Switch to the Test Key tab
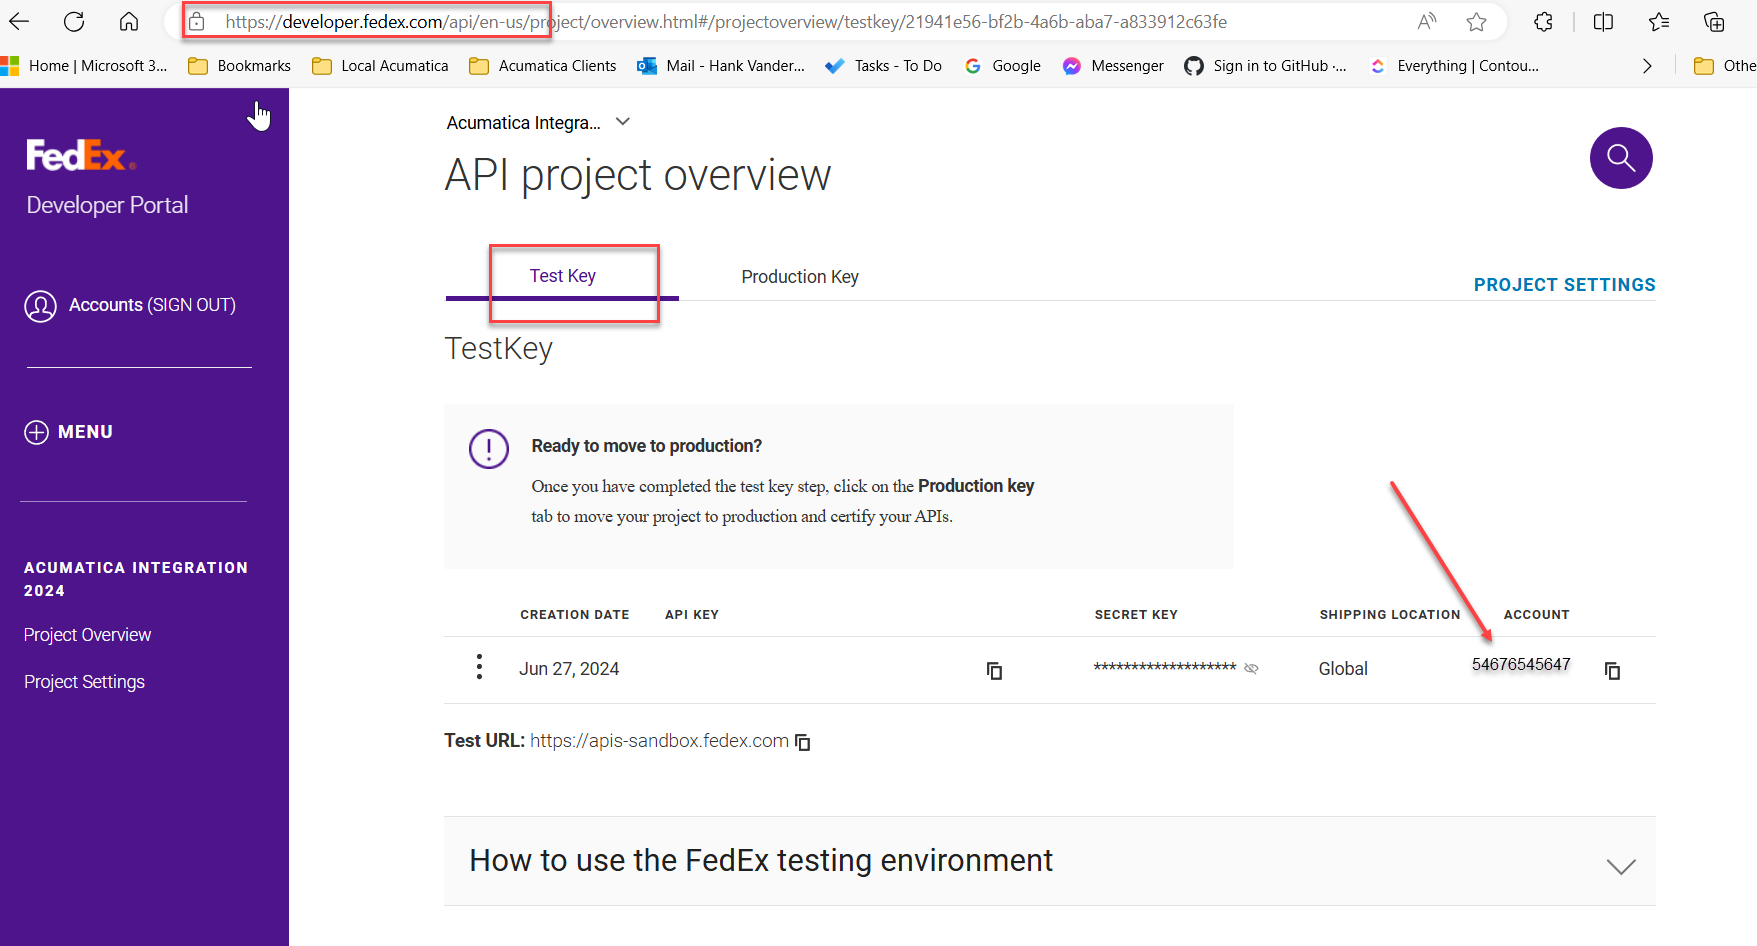This screenshot has height=946, width=1757. pyautogui.click(x=562, y=276)
